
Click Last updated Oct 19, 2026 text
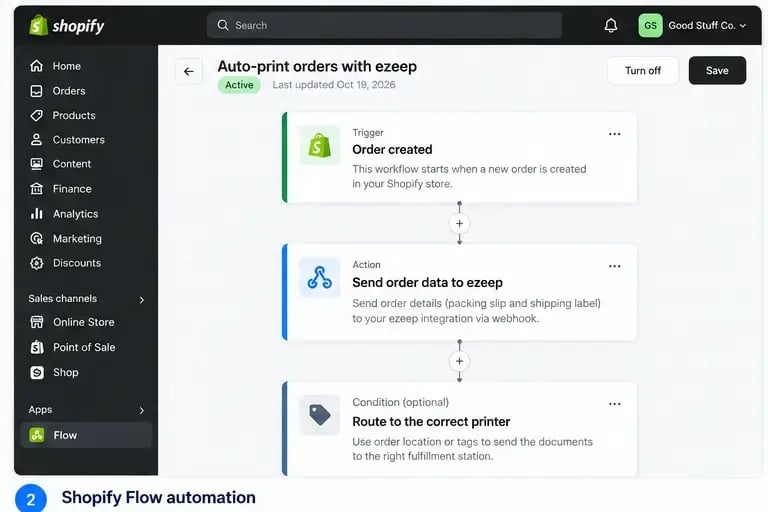334,85
